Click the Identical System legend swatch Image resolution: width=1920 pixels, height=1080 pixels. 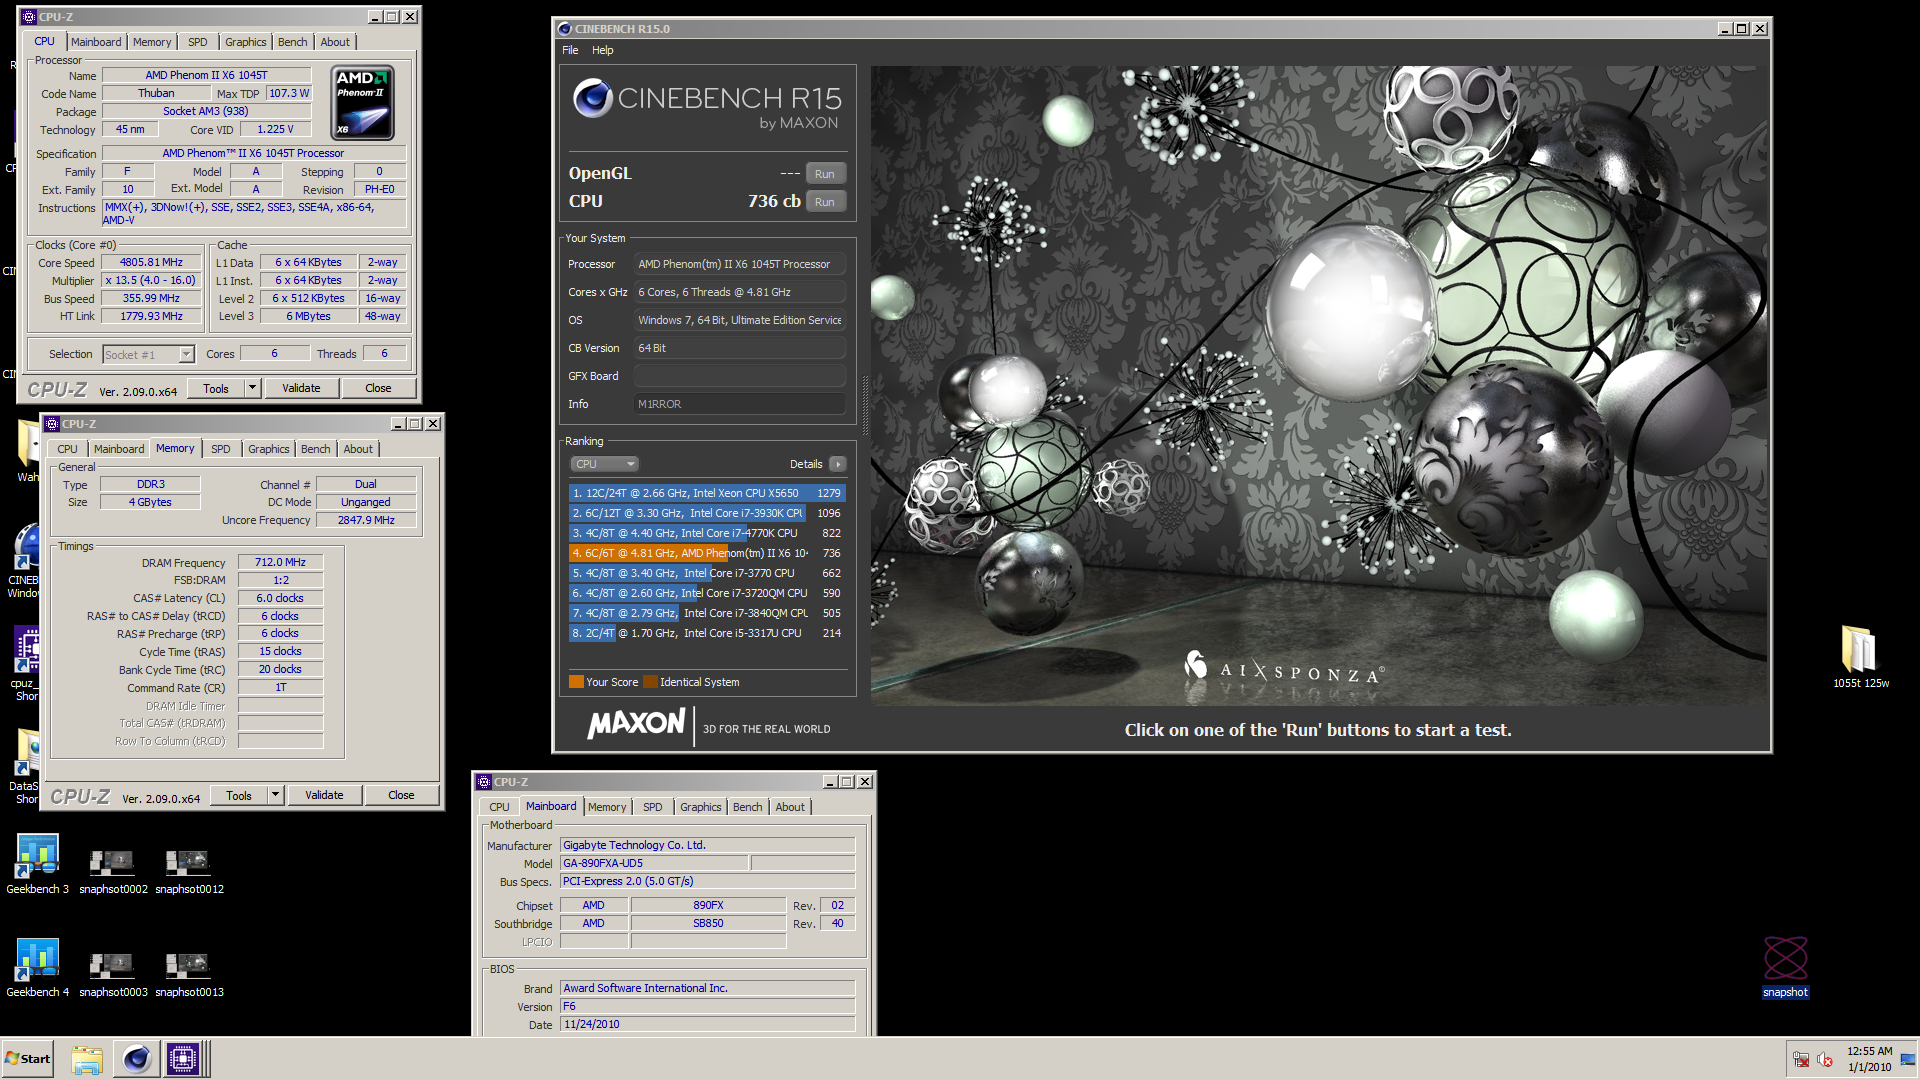(651, 682)
